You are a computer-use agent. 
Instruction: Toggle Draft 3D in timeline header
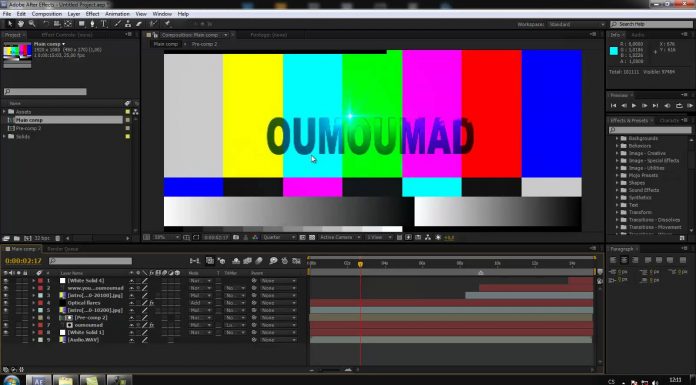click(221, 261)
